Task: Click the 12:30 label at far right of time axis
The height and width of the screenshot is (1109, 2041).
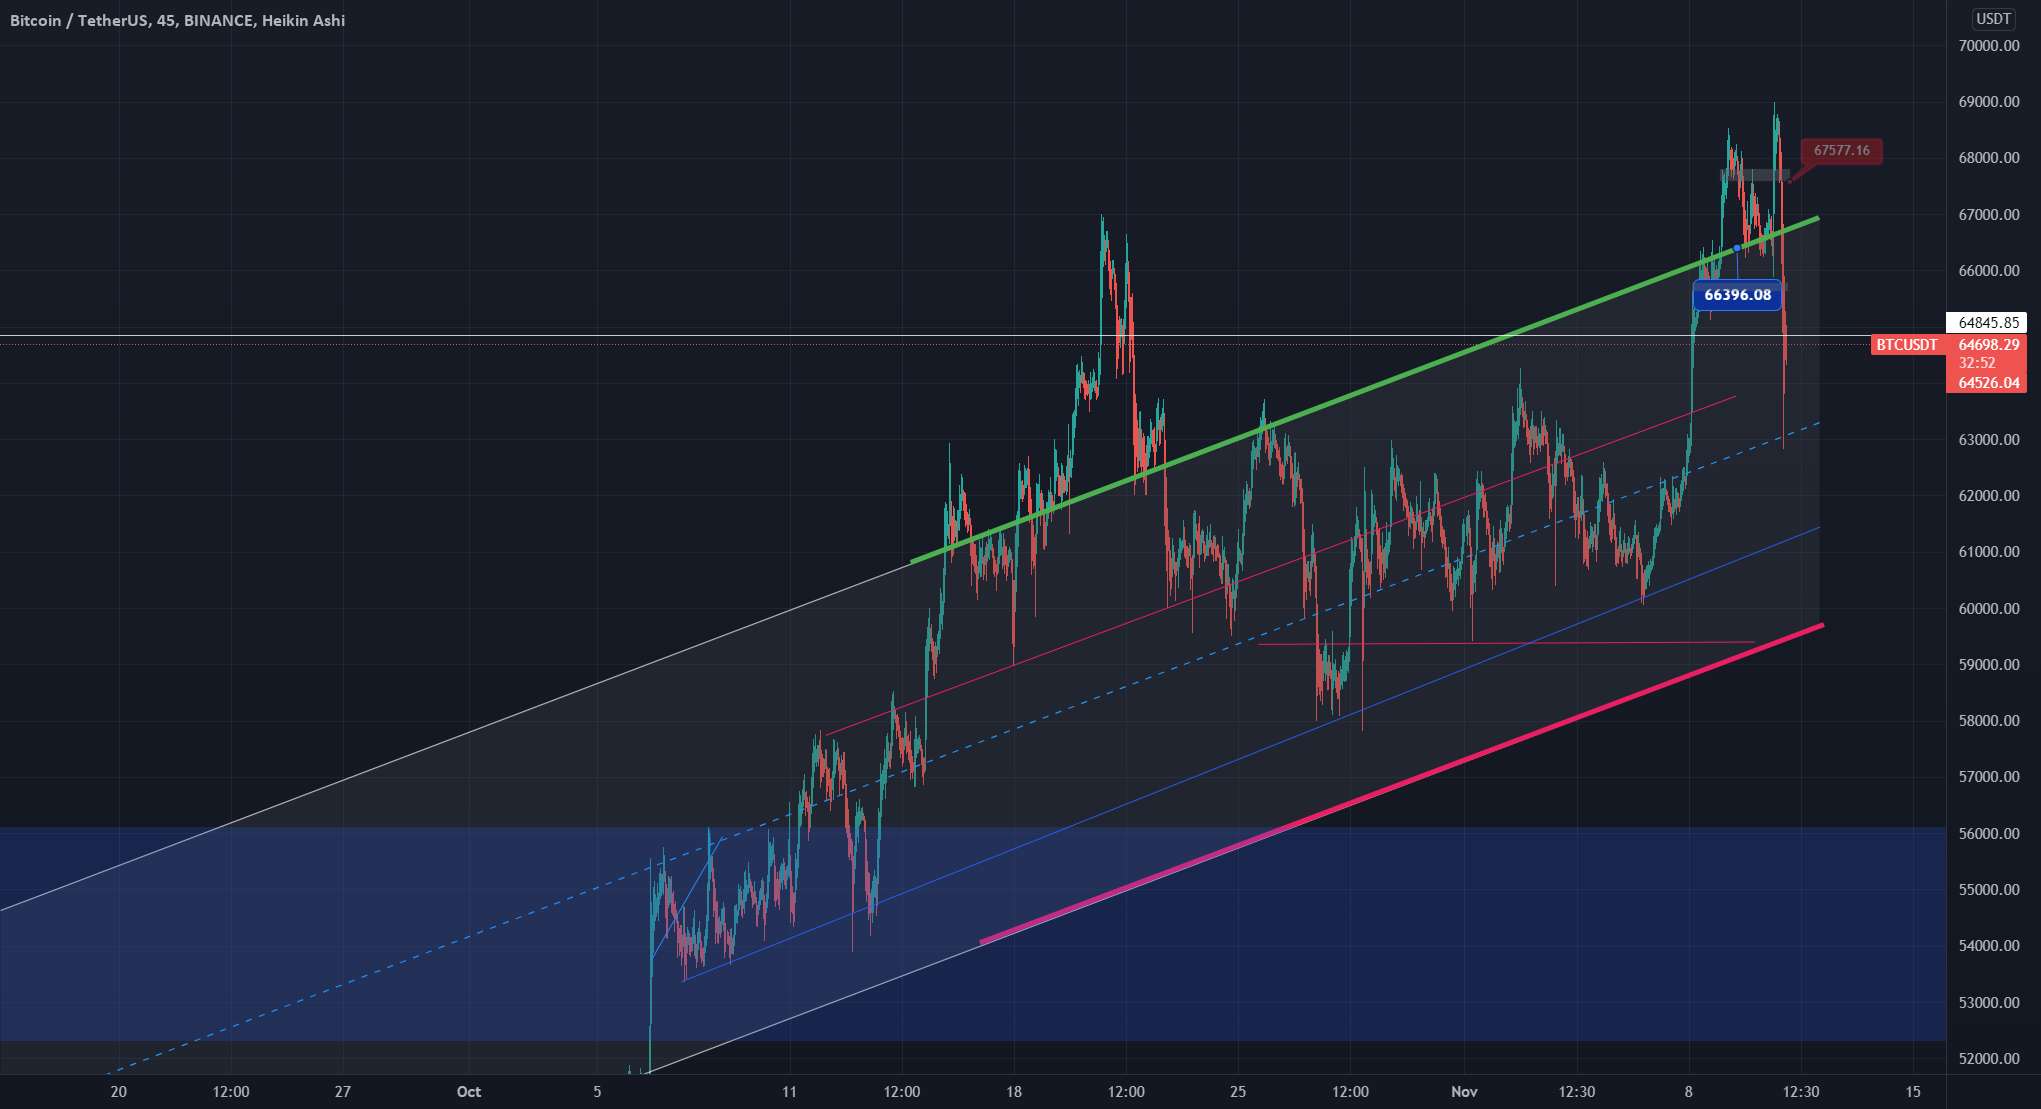Action: click(1801, 1092)
